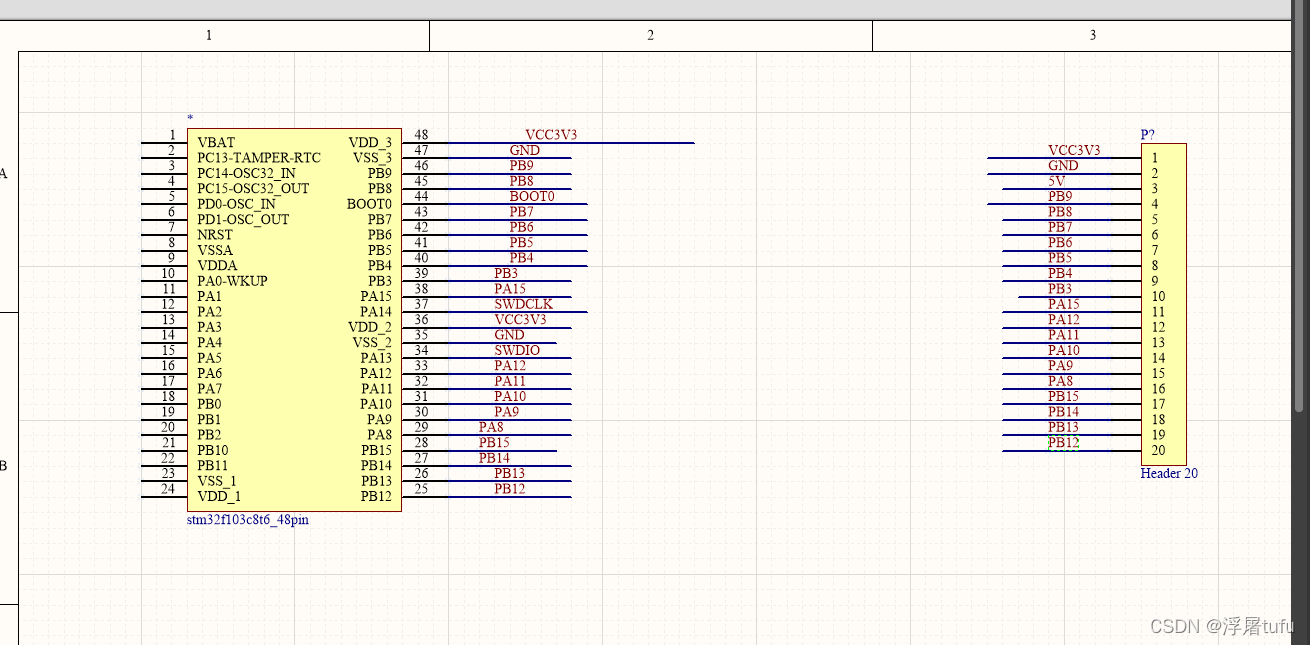Select the Header 20 component label
Screen dimensions: 1310x645
1169,473
